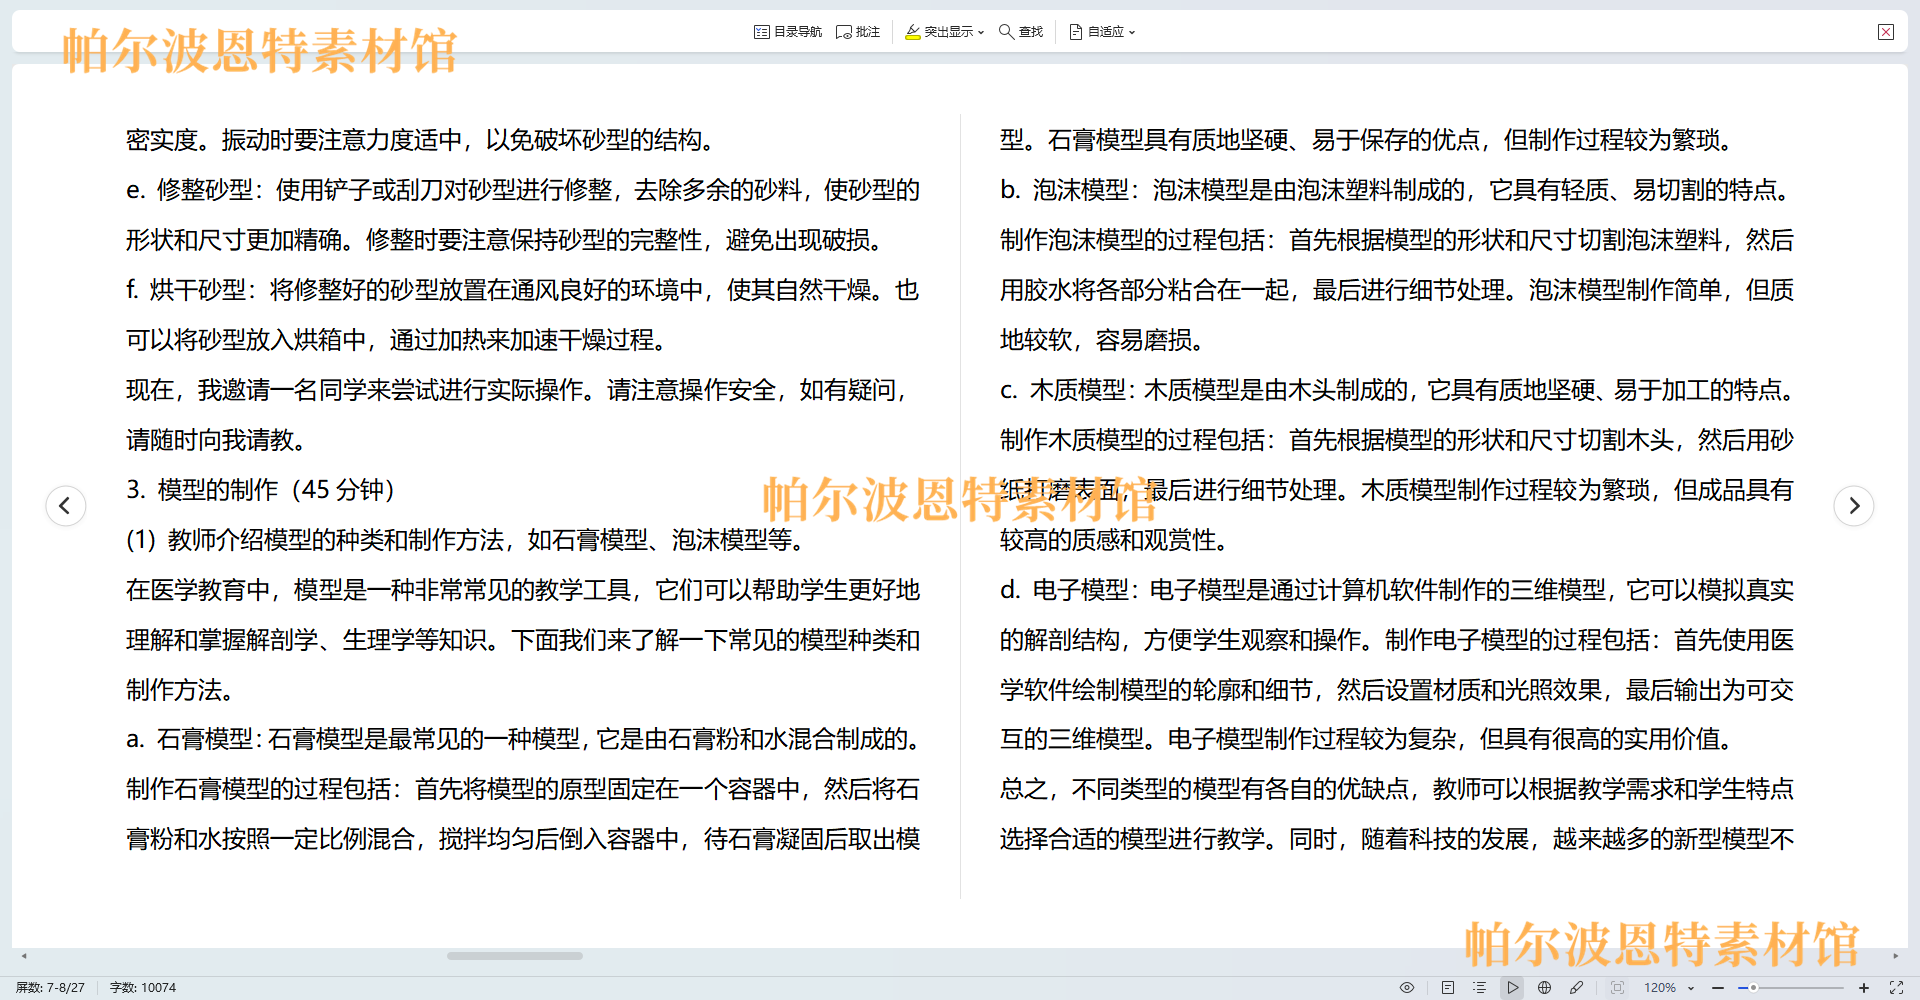Go to previous page with left arrow
This screenshot has width=1920, height=1000.
click(x=66, y=505)
